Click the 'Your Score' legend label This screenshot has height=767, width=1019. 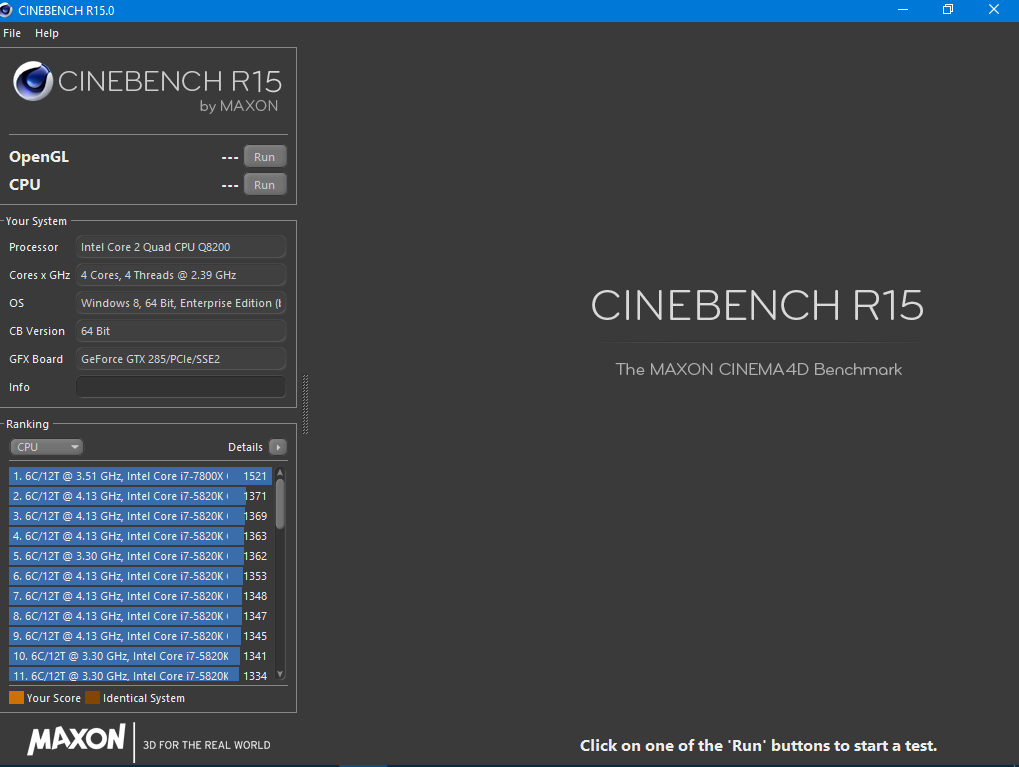click(x=54, y=698)
